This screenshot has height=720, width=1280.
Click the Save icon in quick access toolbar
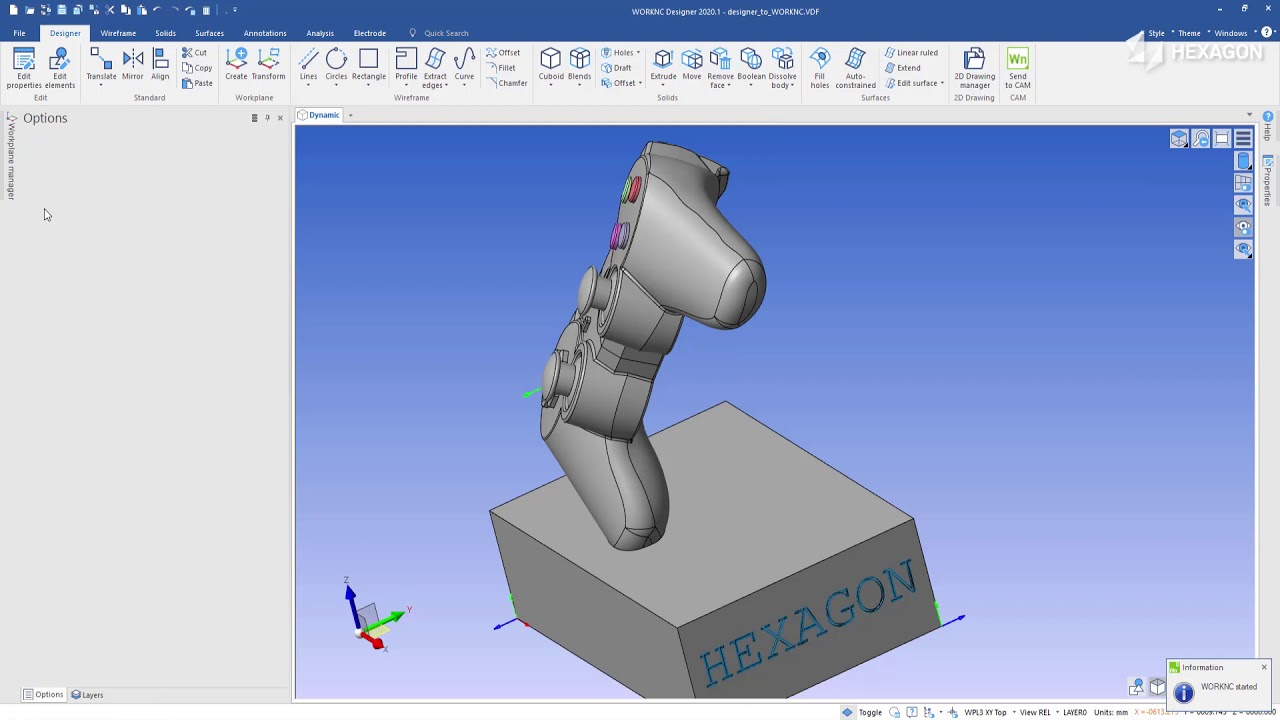coord(62,10)
